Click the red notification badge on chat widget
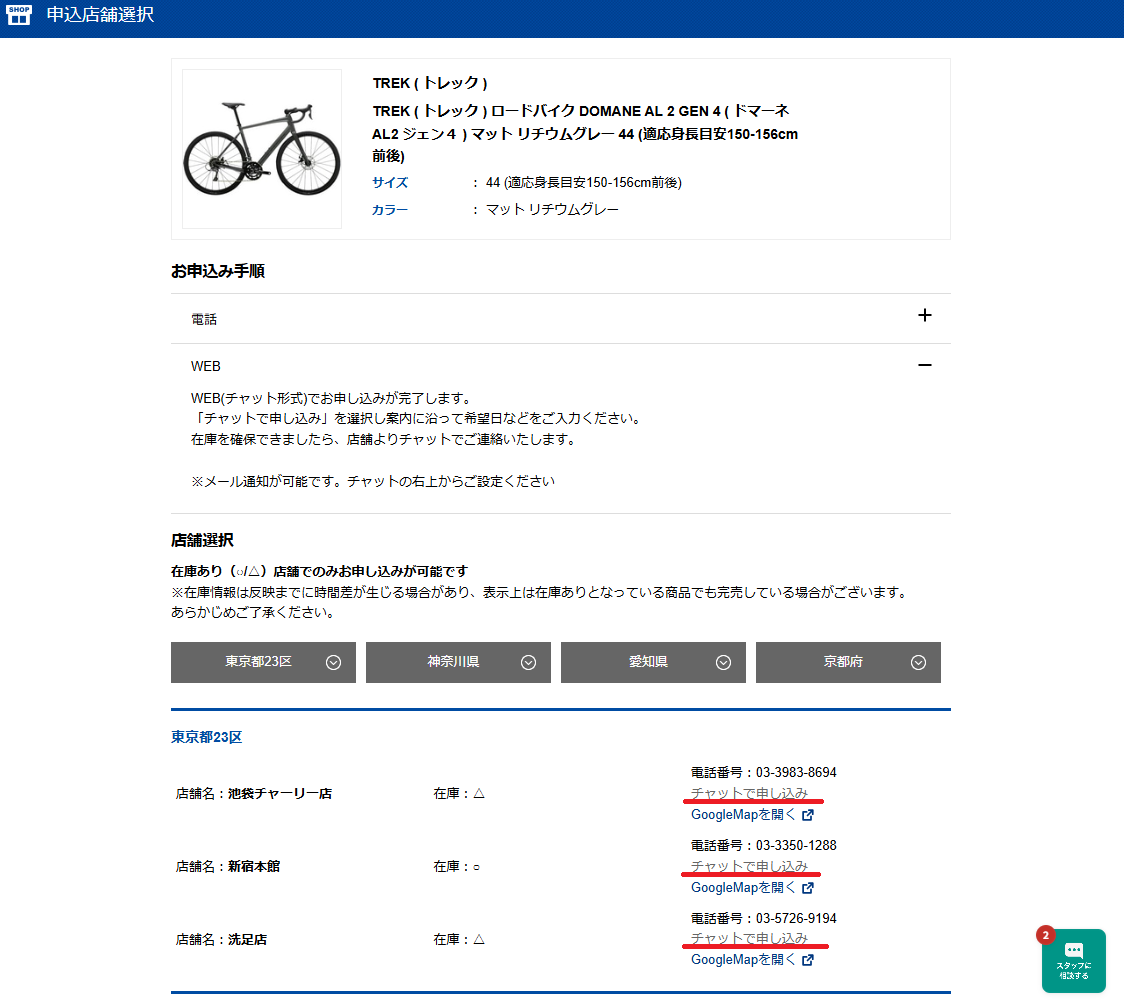This screenshot has height=1002, width=1124. pyautogui.click(x=1046, y=935)
